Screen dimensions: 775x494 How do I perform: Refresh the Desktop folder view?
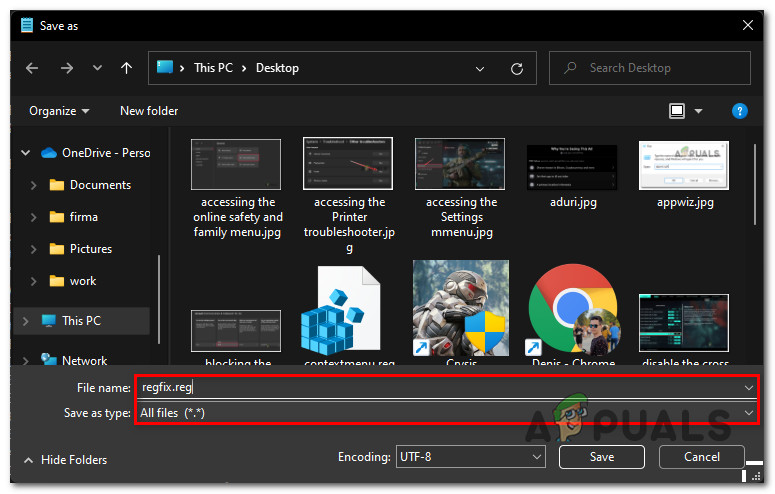click(x=517, y=68)
